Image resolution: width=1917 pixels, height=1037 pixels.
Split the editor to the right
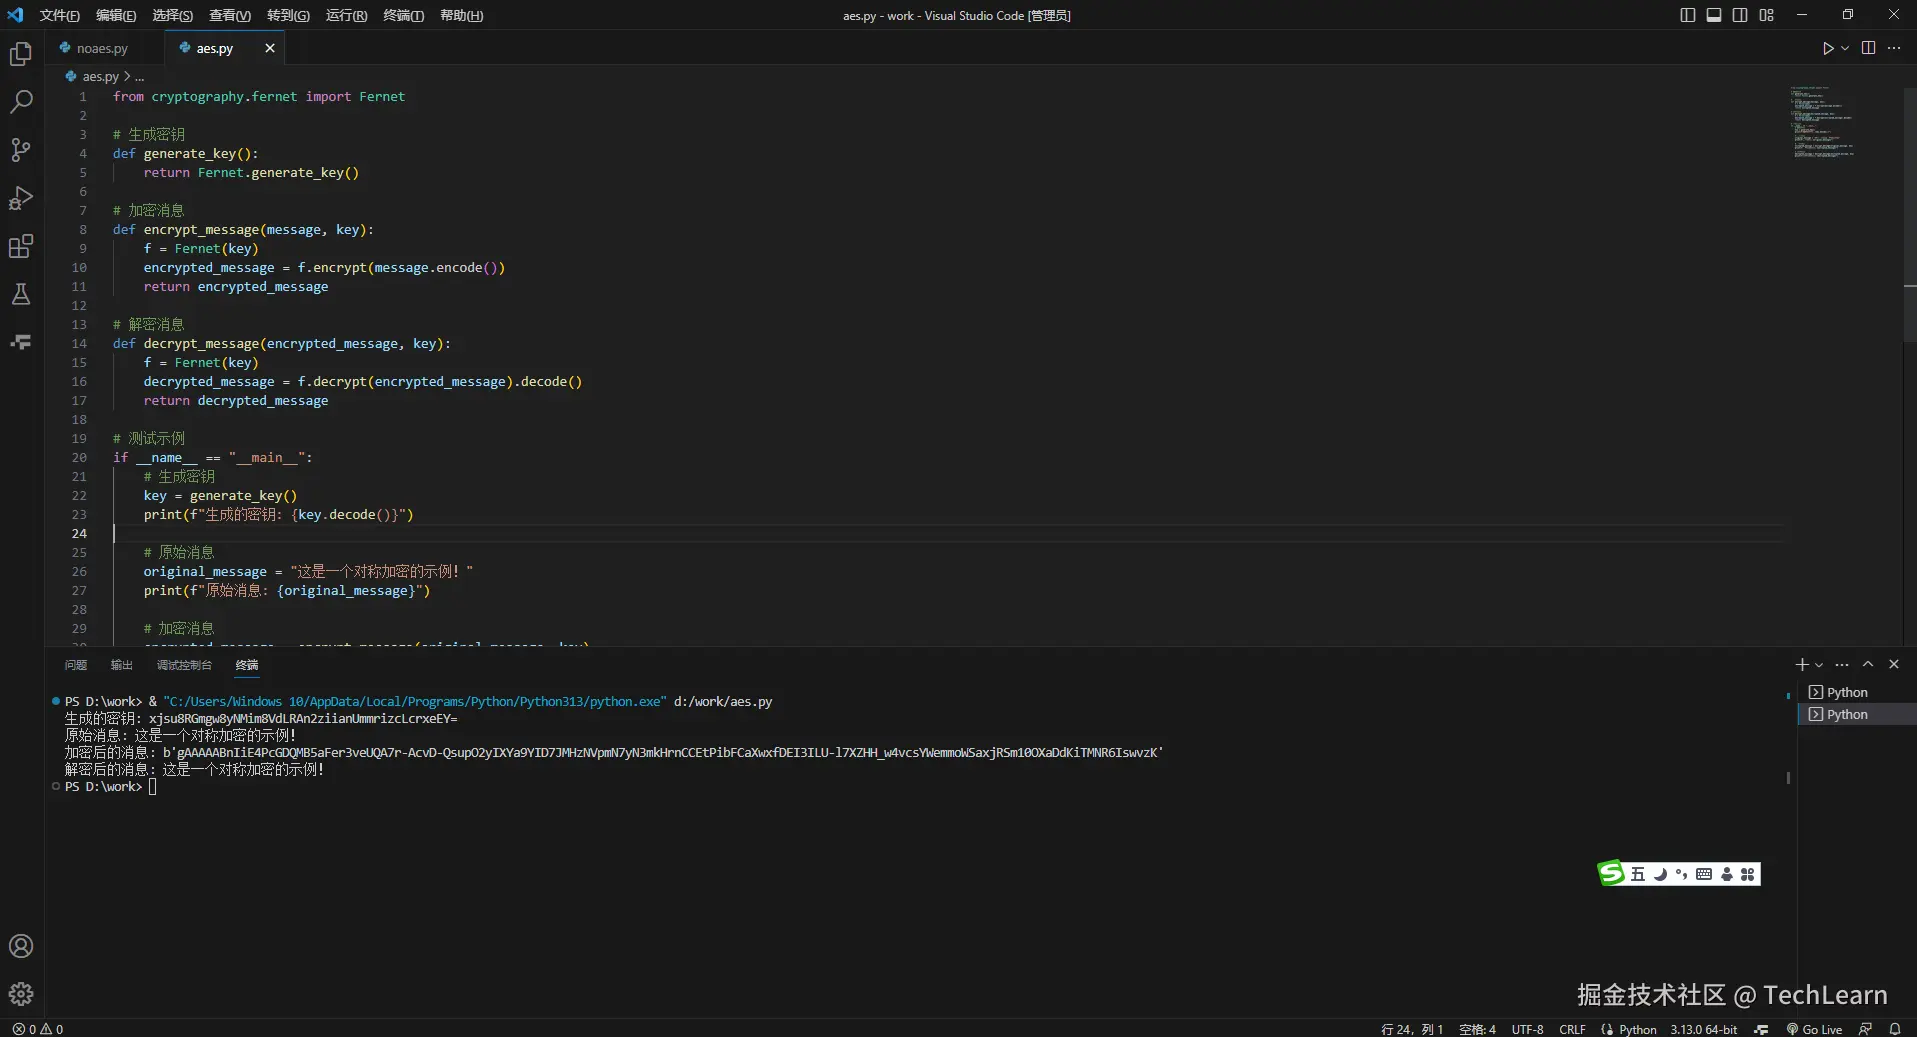click(x=1868, y=48)
